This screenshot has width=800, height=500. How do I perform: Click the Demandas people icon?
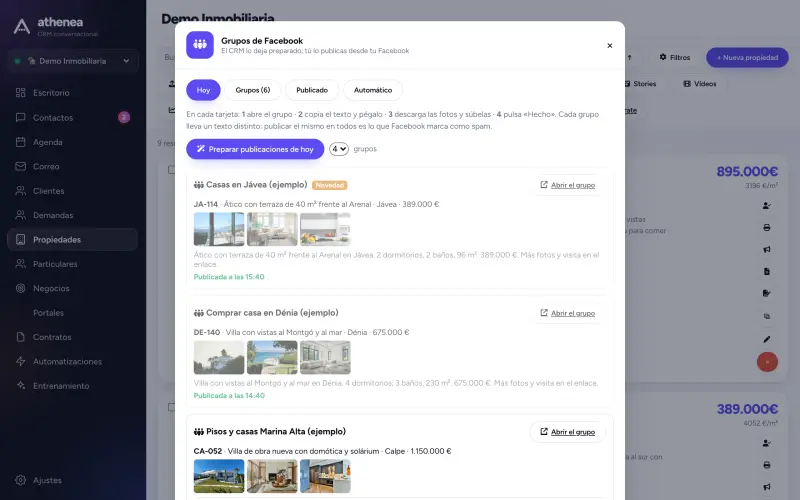click(x=20, y=215)
